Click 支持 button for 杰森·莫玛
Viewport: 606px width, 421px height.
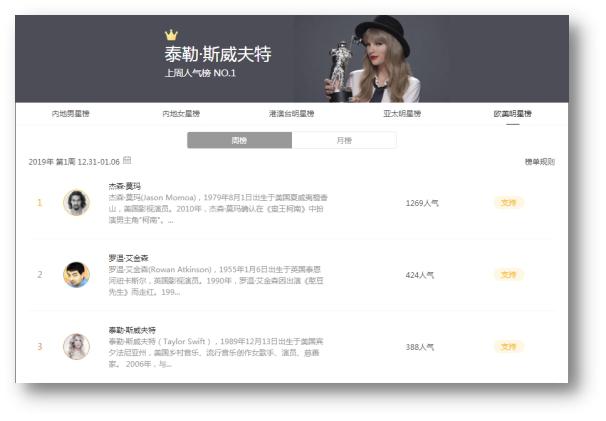click(509, 203)
